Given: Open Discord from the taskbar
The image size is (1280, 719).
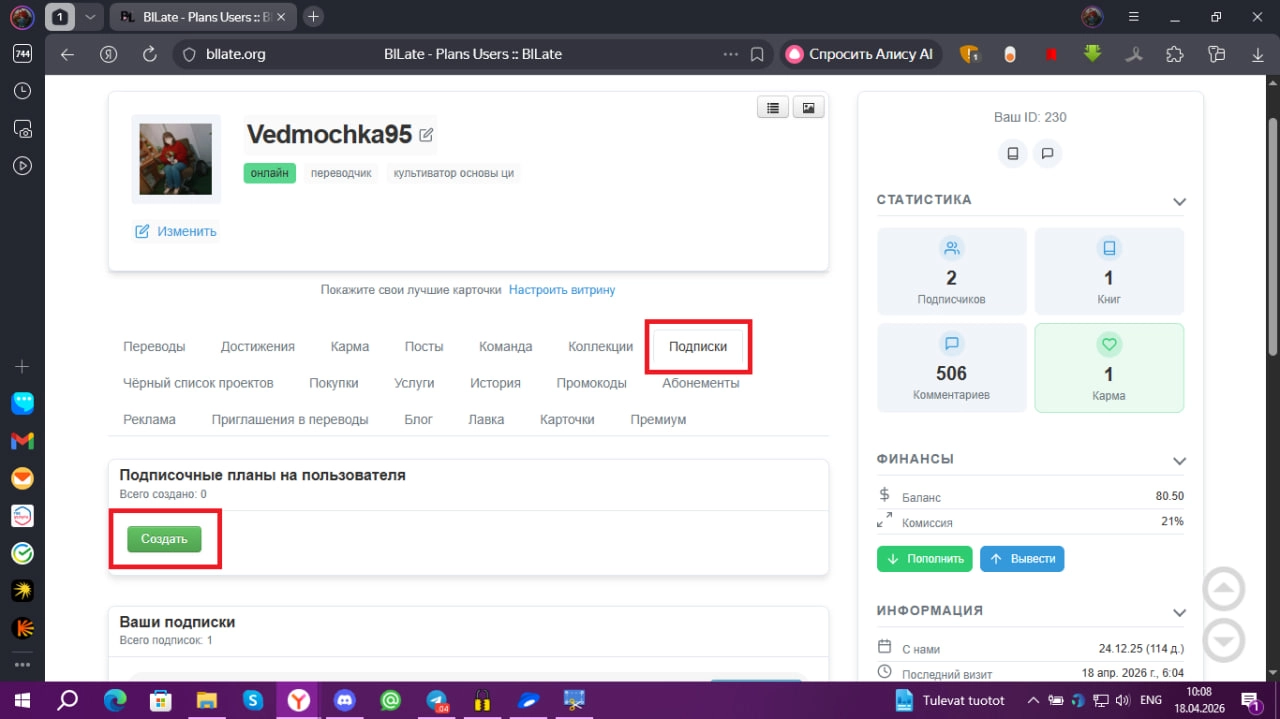Looking at the screenshot, I should [345, 700].
